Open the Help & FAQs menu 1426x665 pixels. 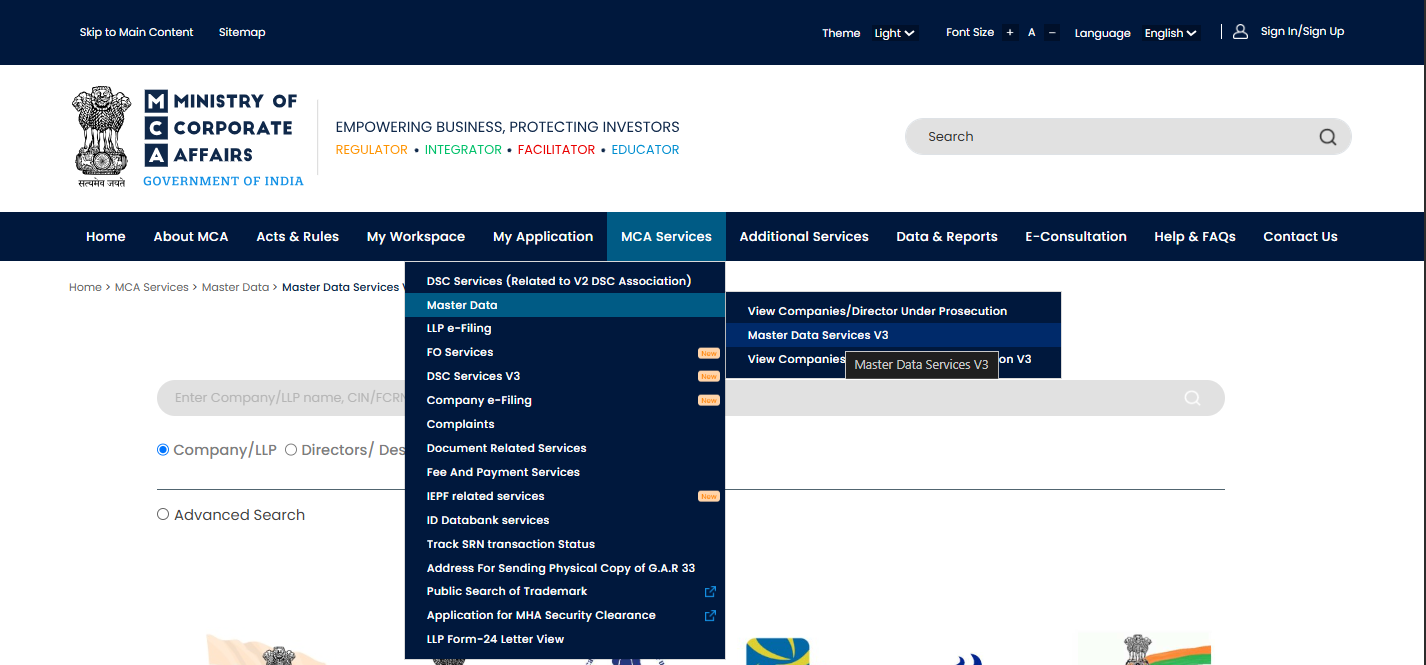[x=1195, y=237]
